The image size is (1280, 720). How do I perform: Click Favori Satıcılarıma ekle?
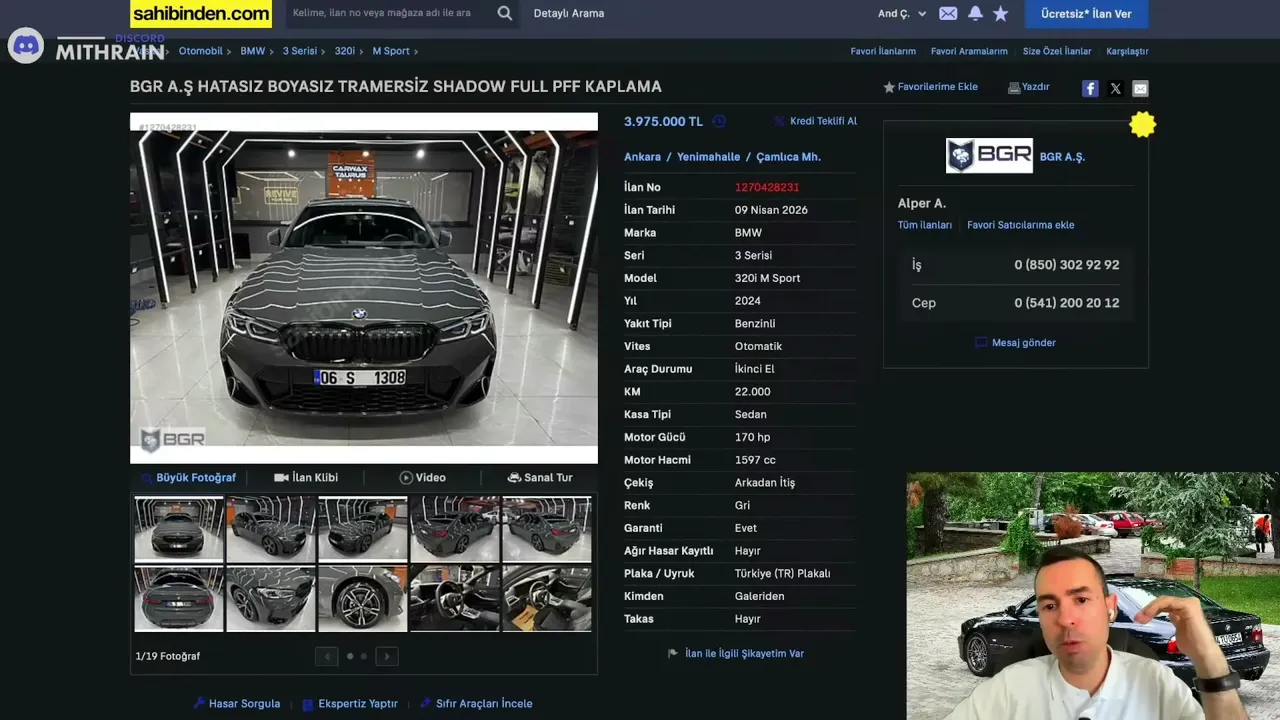tap(1021, 225)
